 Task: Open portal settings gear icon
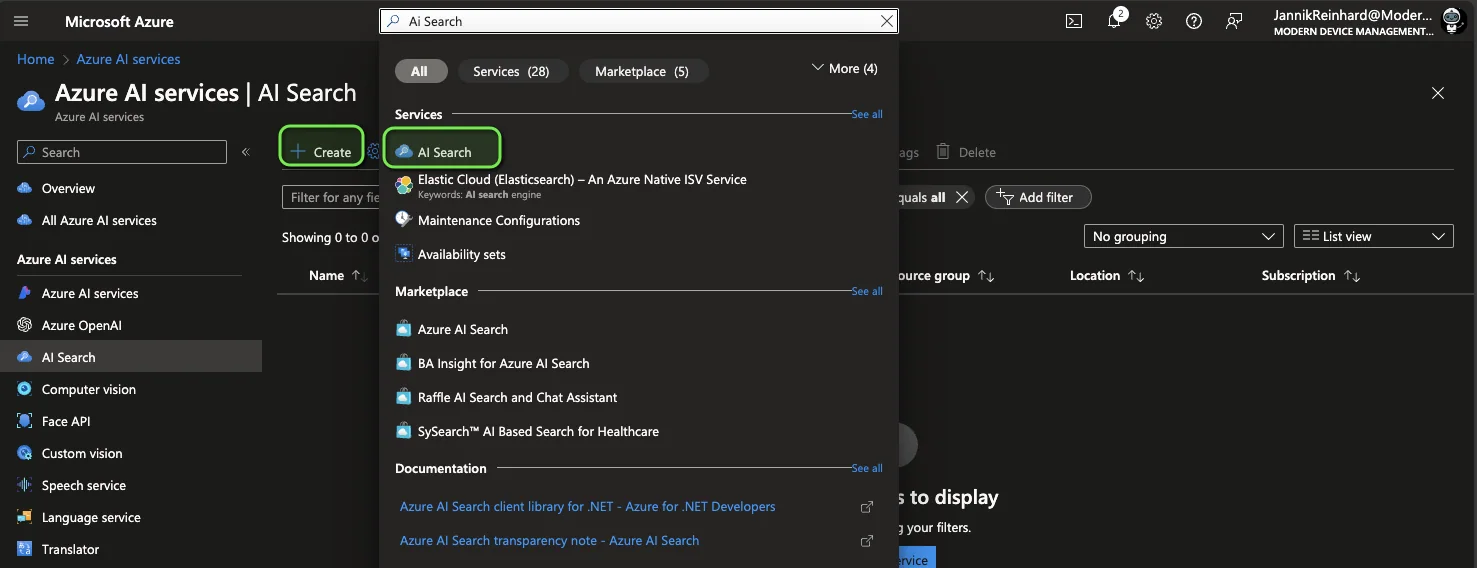coord(1154,21)
